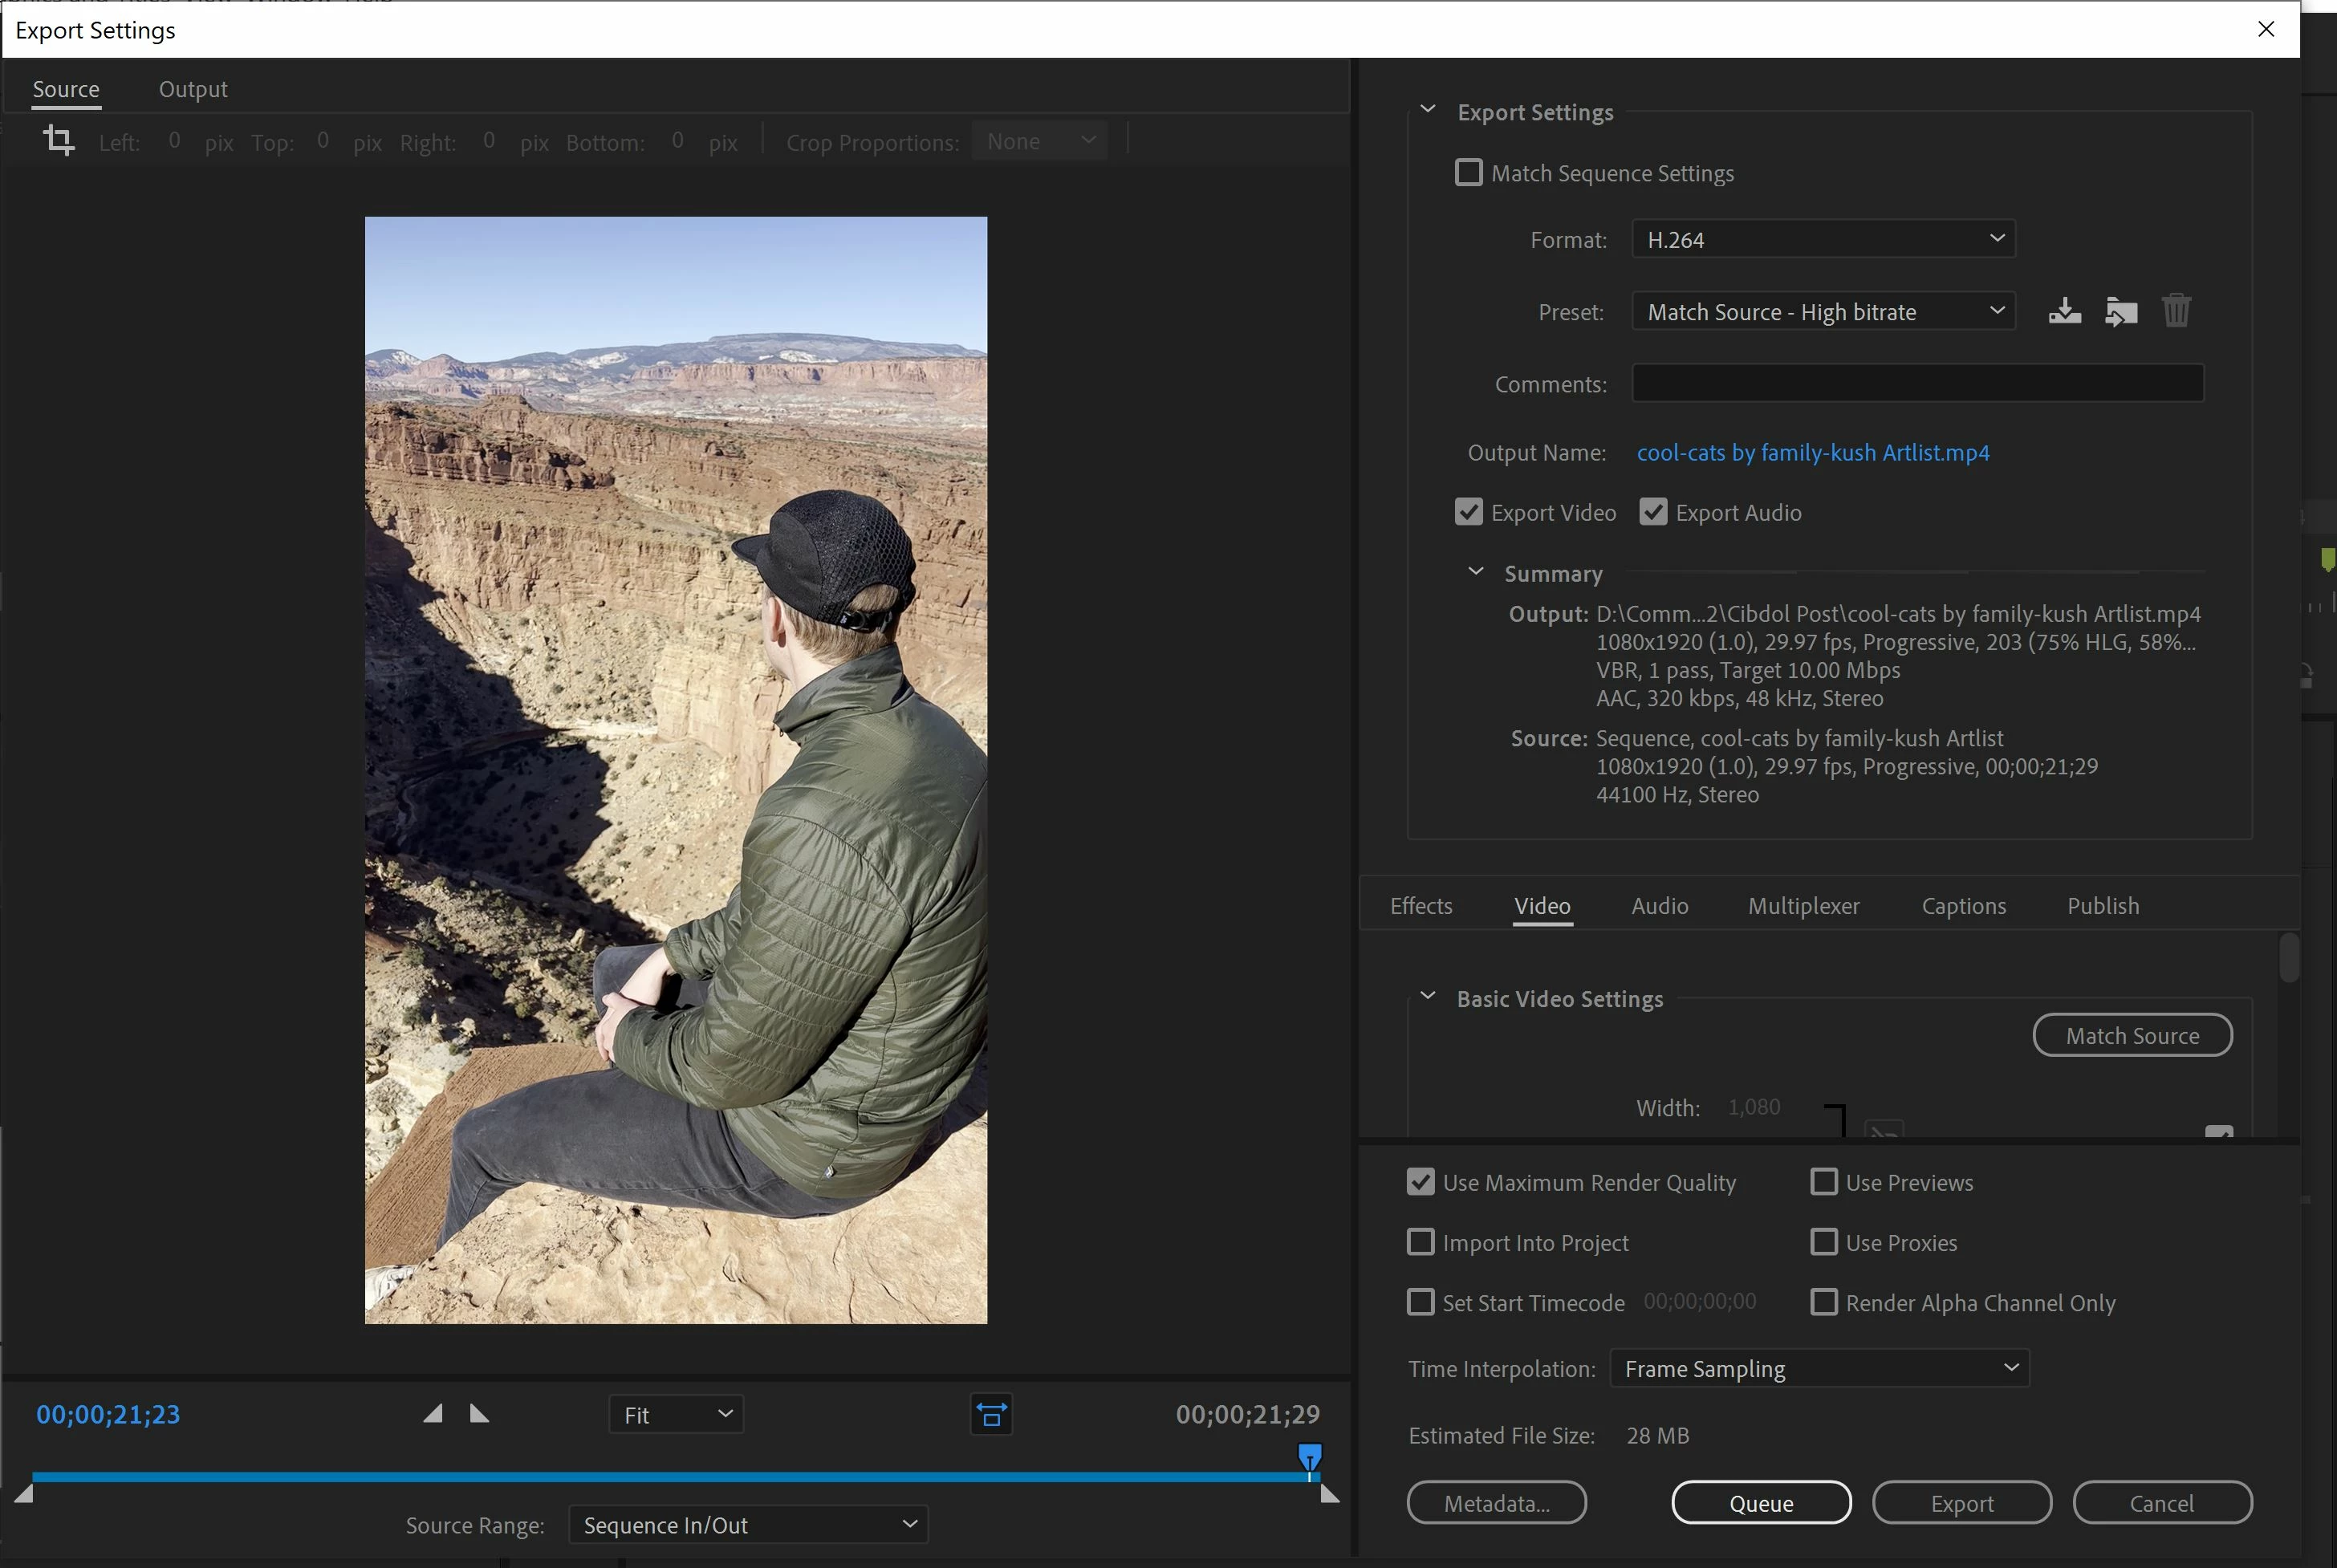Click the Import Preset icon
The image size is (2337, 1568).
[x=2120, y=312]
